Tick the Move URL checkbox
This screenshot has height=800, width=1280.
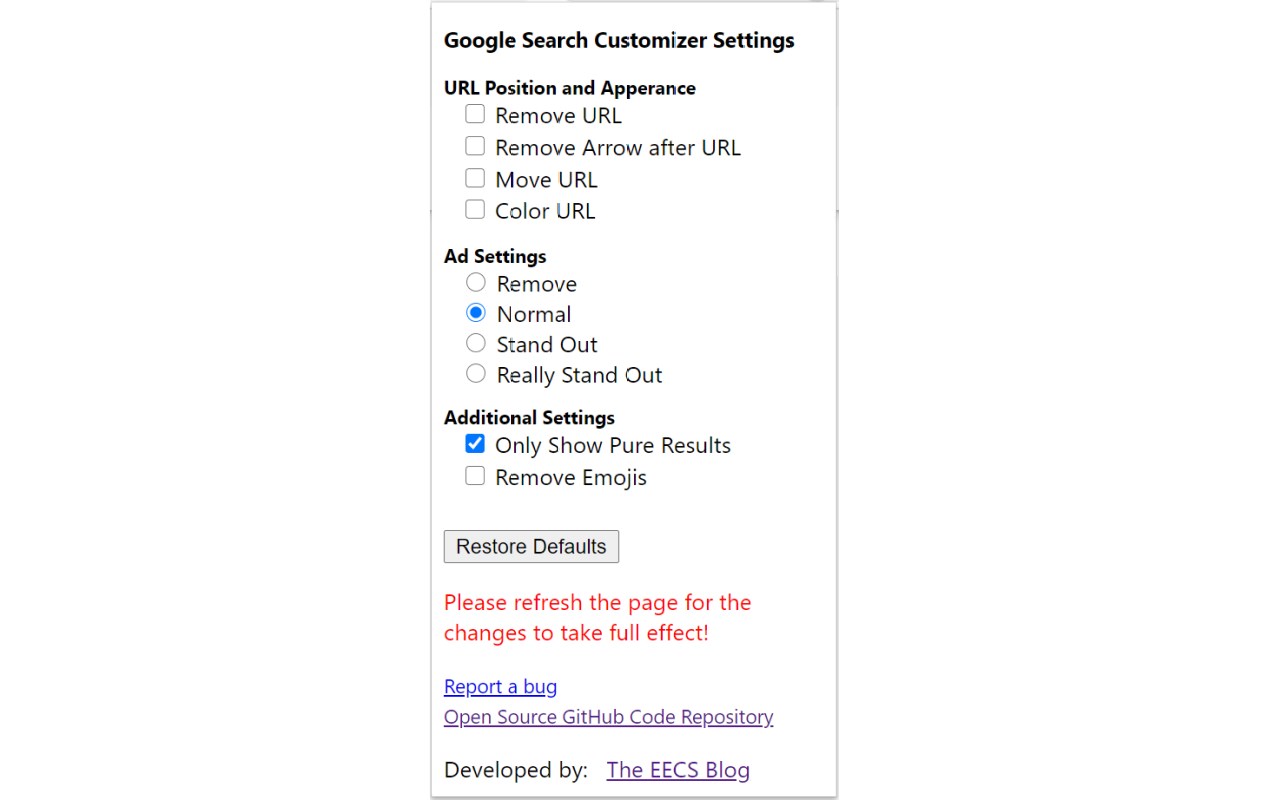[x=475, y=178]
